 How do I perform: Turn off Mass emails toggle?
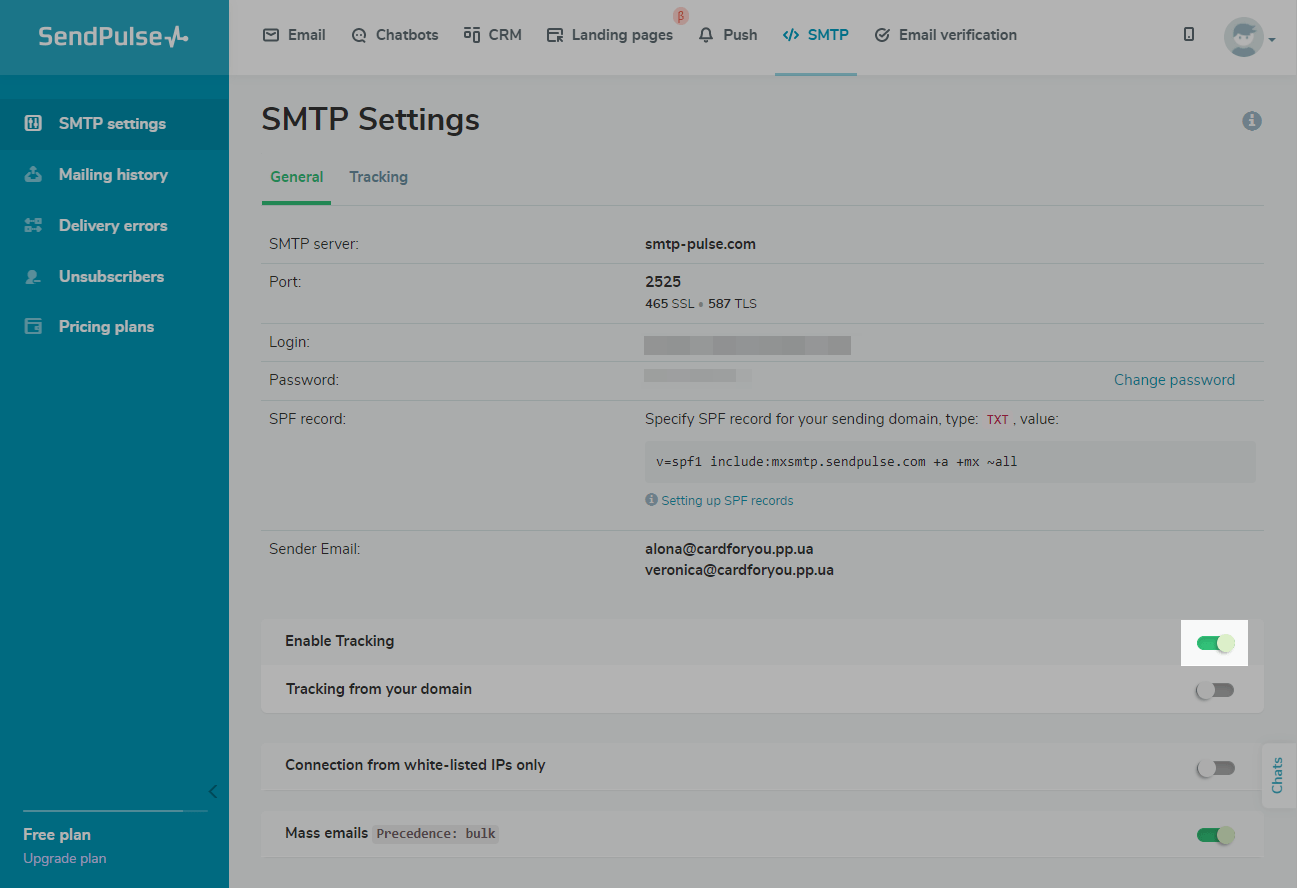1215,835
